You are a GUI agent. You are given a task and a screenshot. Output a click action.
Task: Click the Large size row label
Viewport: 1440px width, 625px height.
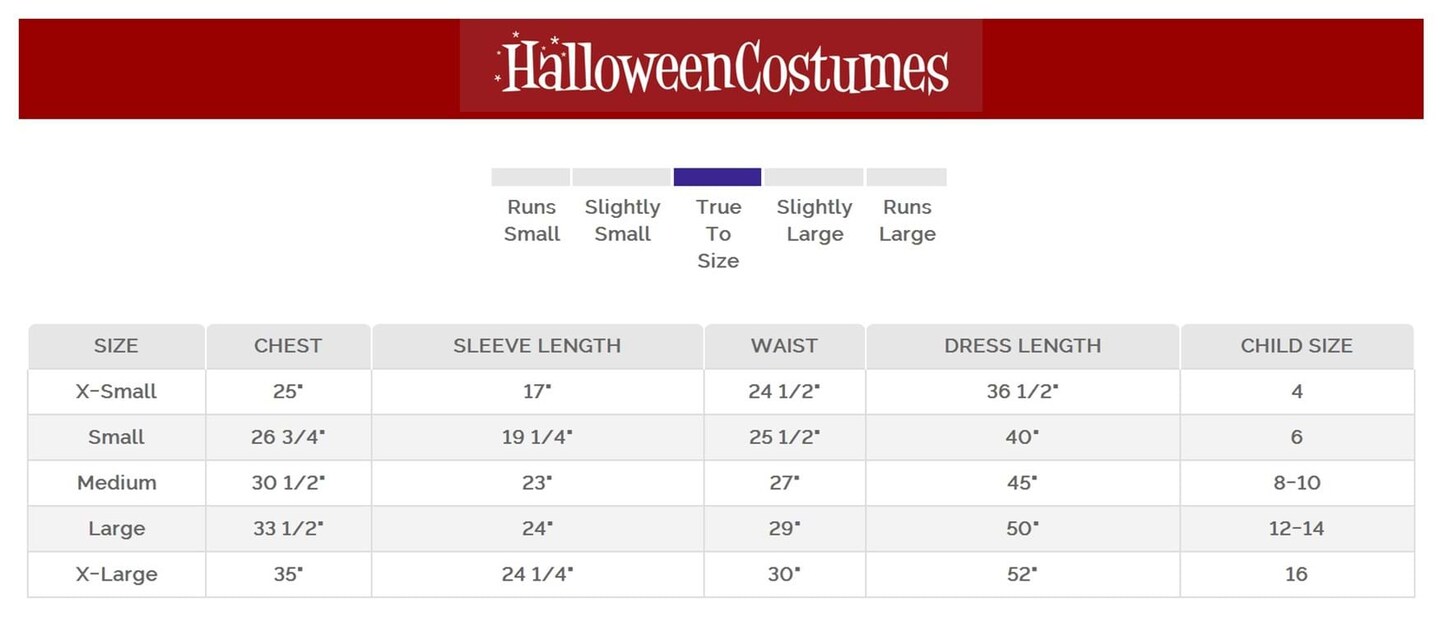pos(116,528)
